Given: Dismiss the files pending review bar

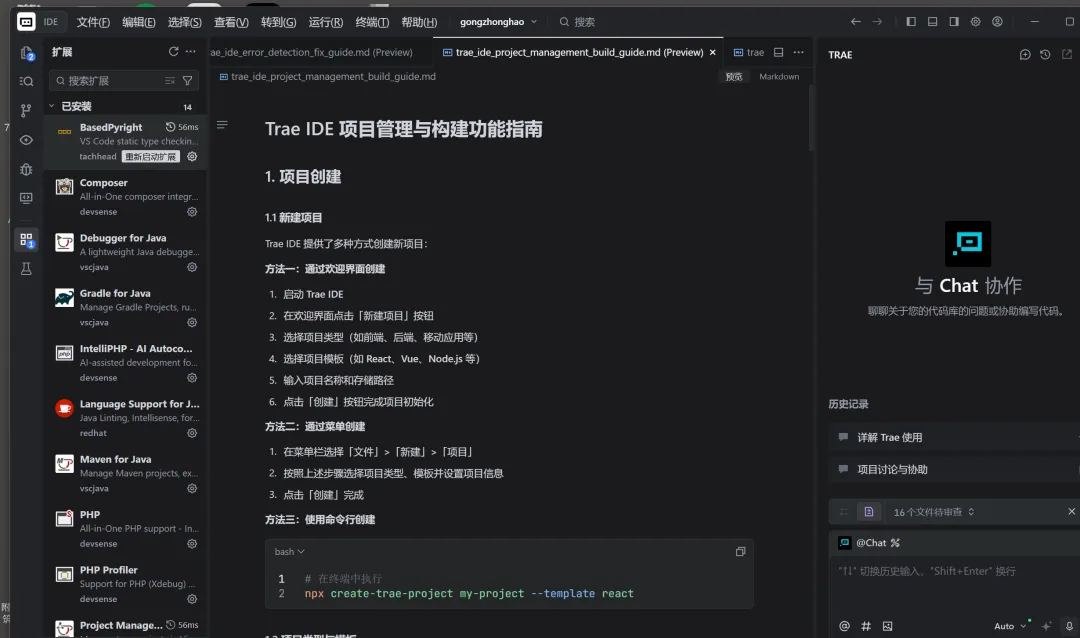Looking at the screenshot, I should [x=1071, y=511].
